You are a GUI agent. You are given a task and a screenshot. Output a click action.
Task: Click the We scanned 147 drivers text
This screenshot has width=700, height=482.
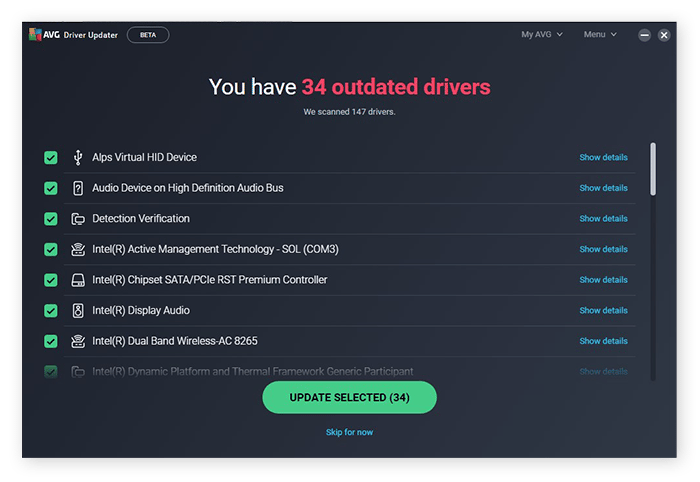tap(350, 112)
